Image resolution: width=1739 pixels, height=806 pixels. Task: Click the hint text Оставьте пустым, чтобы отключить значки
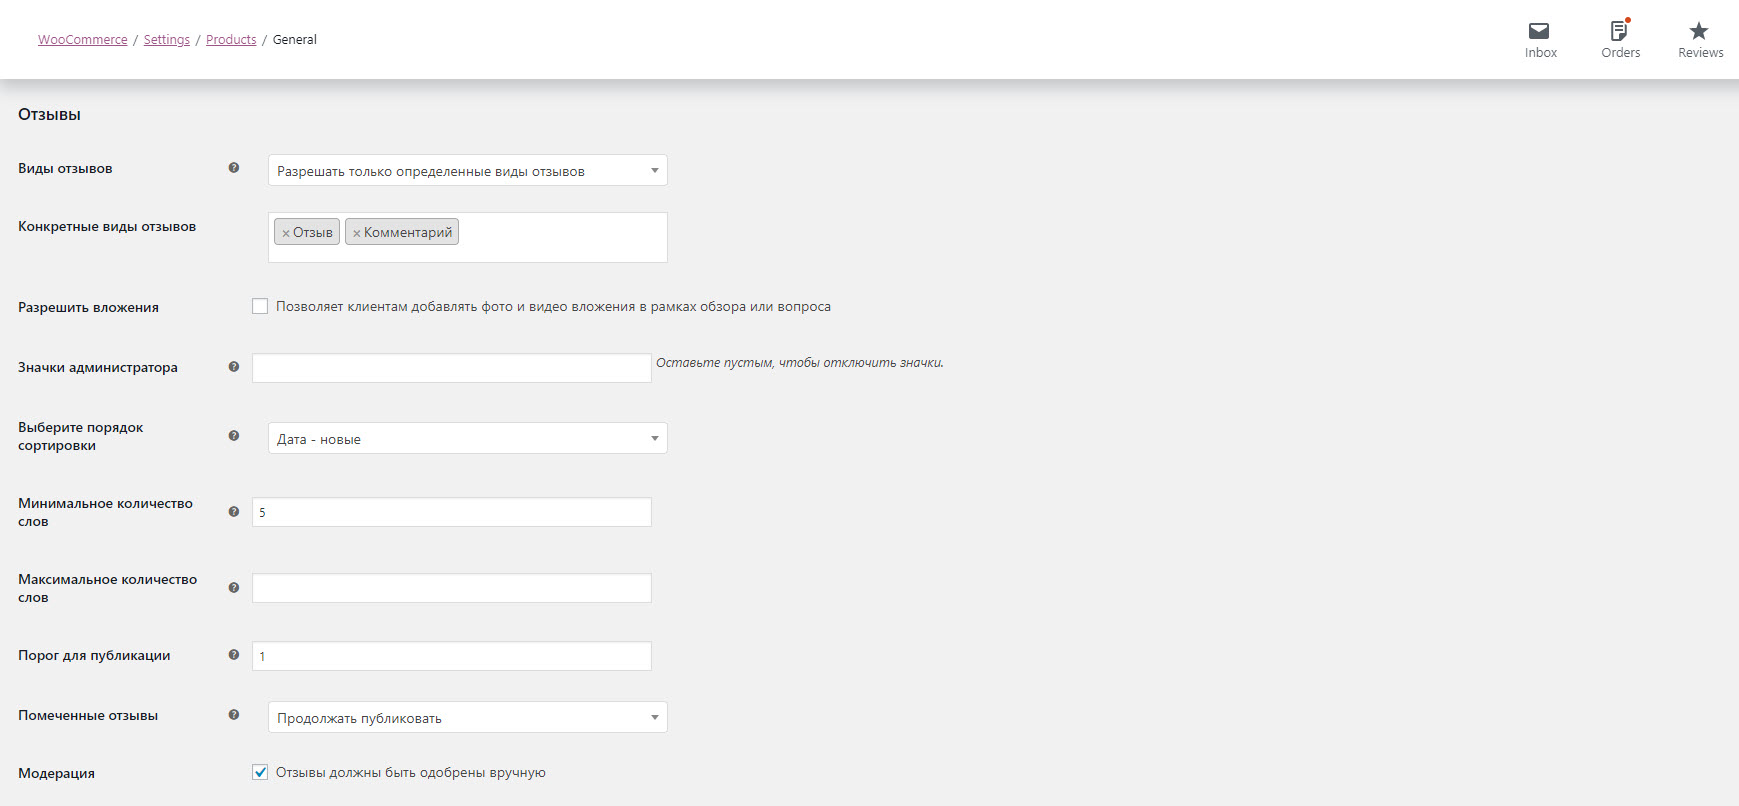click(x=800, y=363)
